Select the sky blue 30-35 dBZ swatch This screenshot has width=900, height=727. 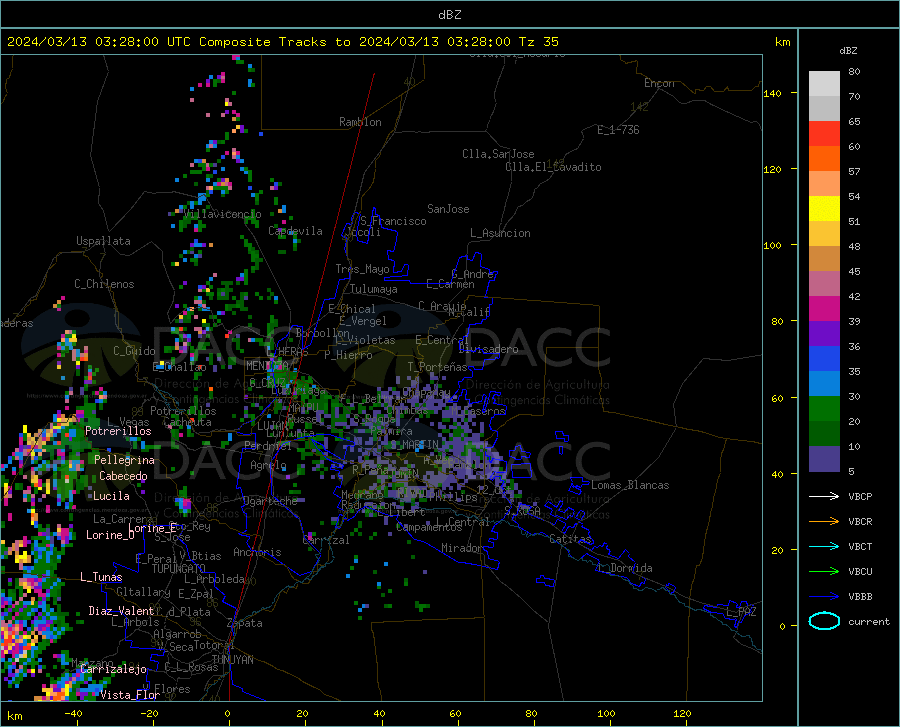pos(824,384)
